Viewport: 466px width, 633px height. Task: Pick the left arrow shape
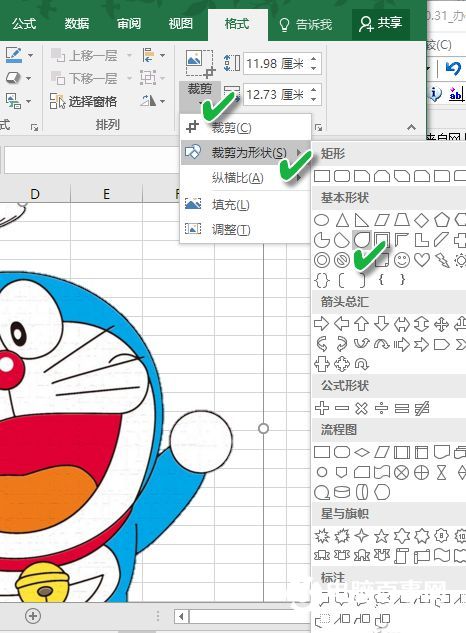(342, 324)
